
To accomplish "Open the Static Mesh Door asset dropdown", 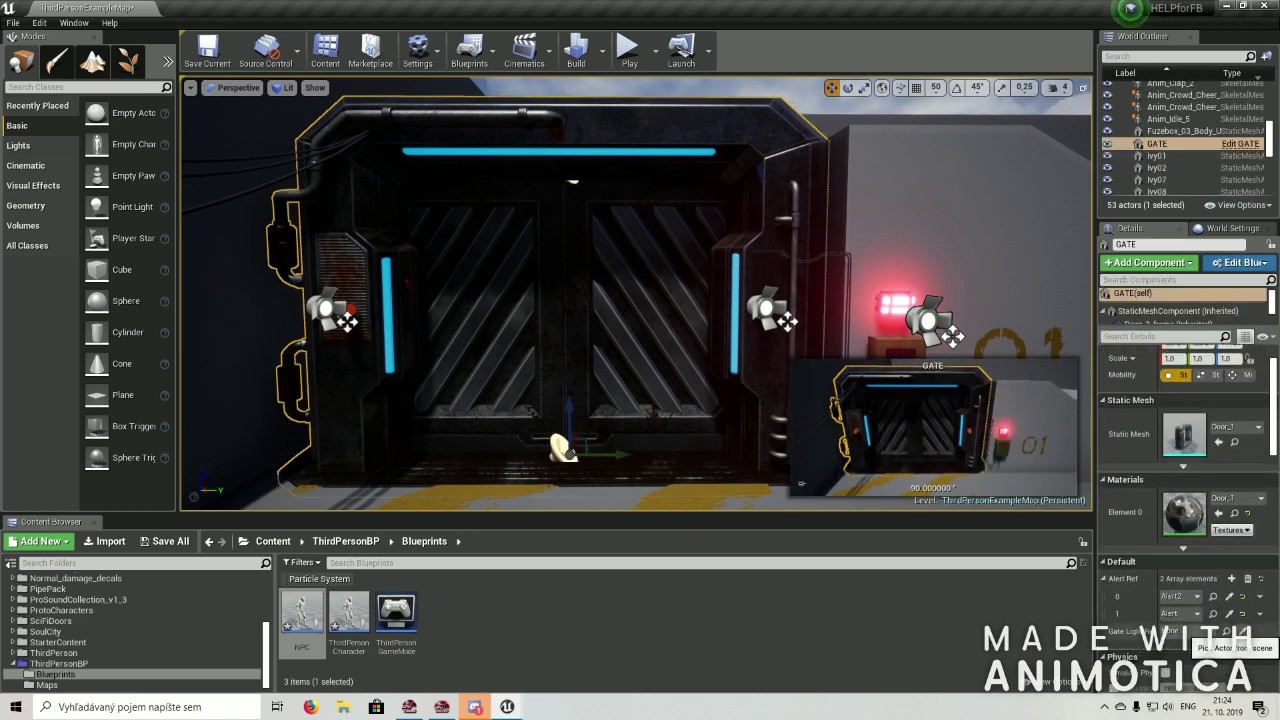I will 1237,427.
